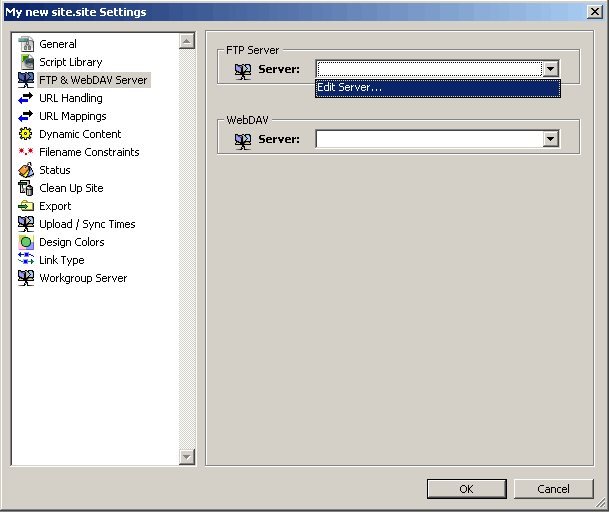Click the category list scroll up arrow
This screenshot has height=512, width=609.
coord(187,41)
